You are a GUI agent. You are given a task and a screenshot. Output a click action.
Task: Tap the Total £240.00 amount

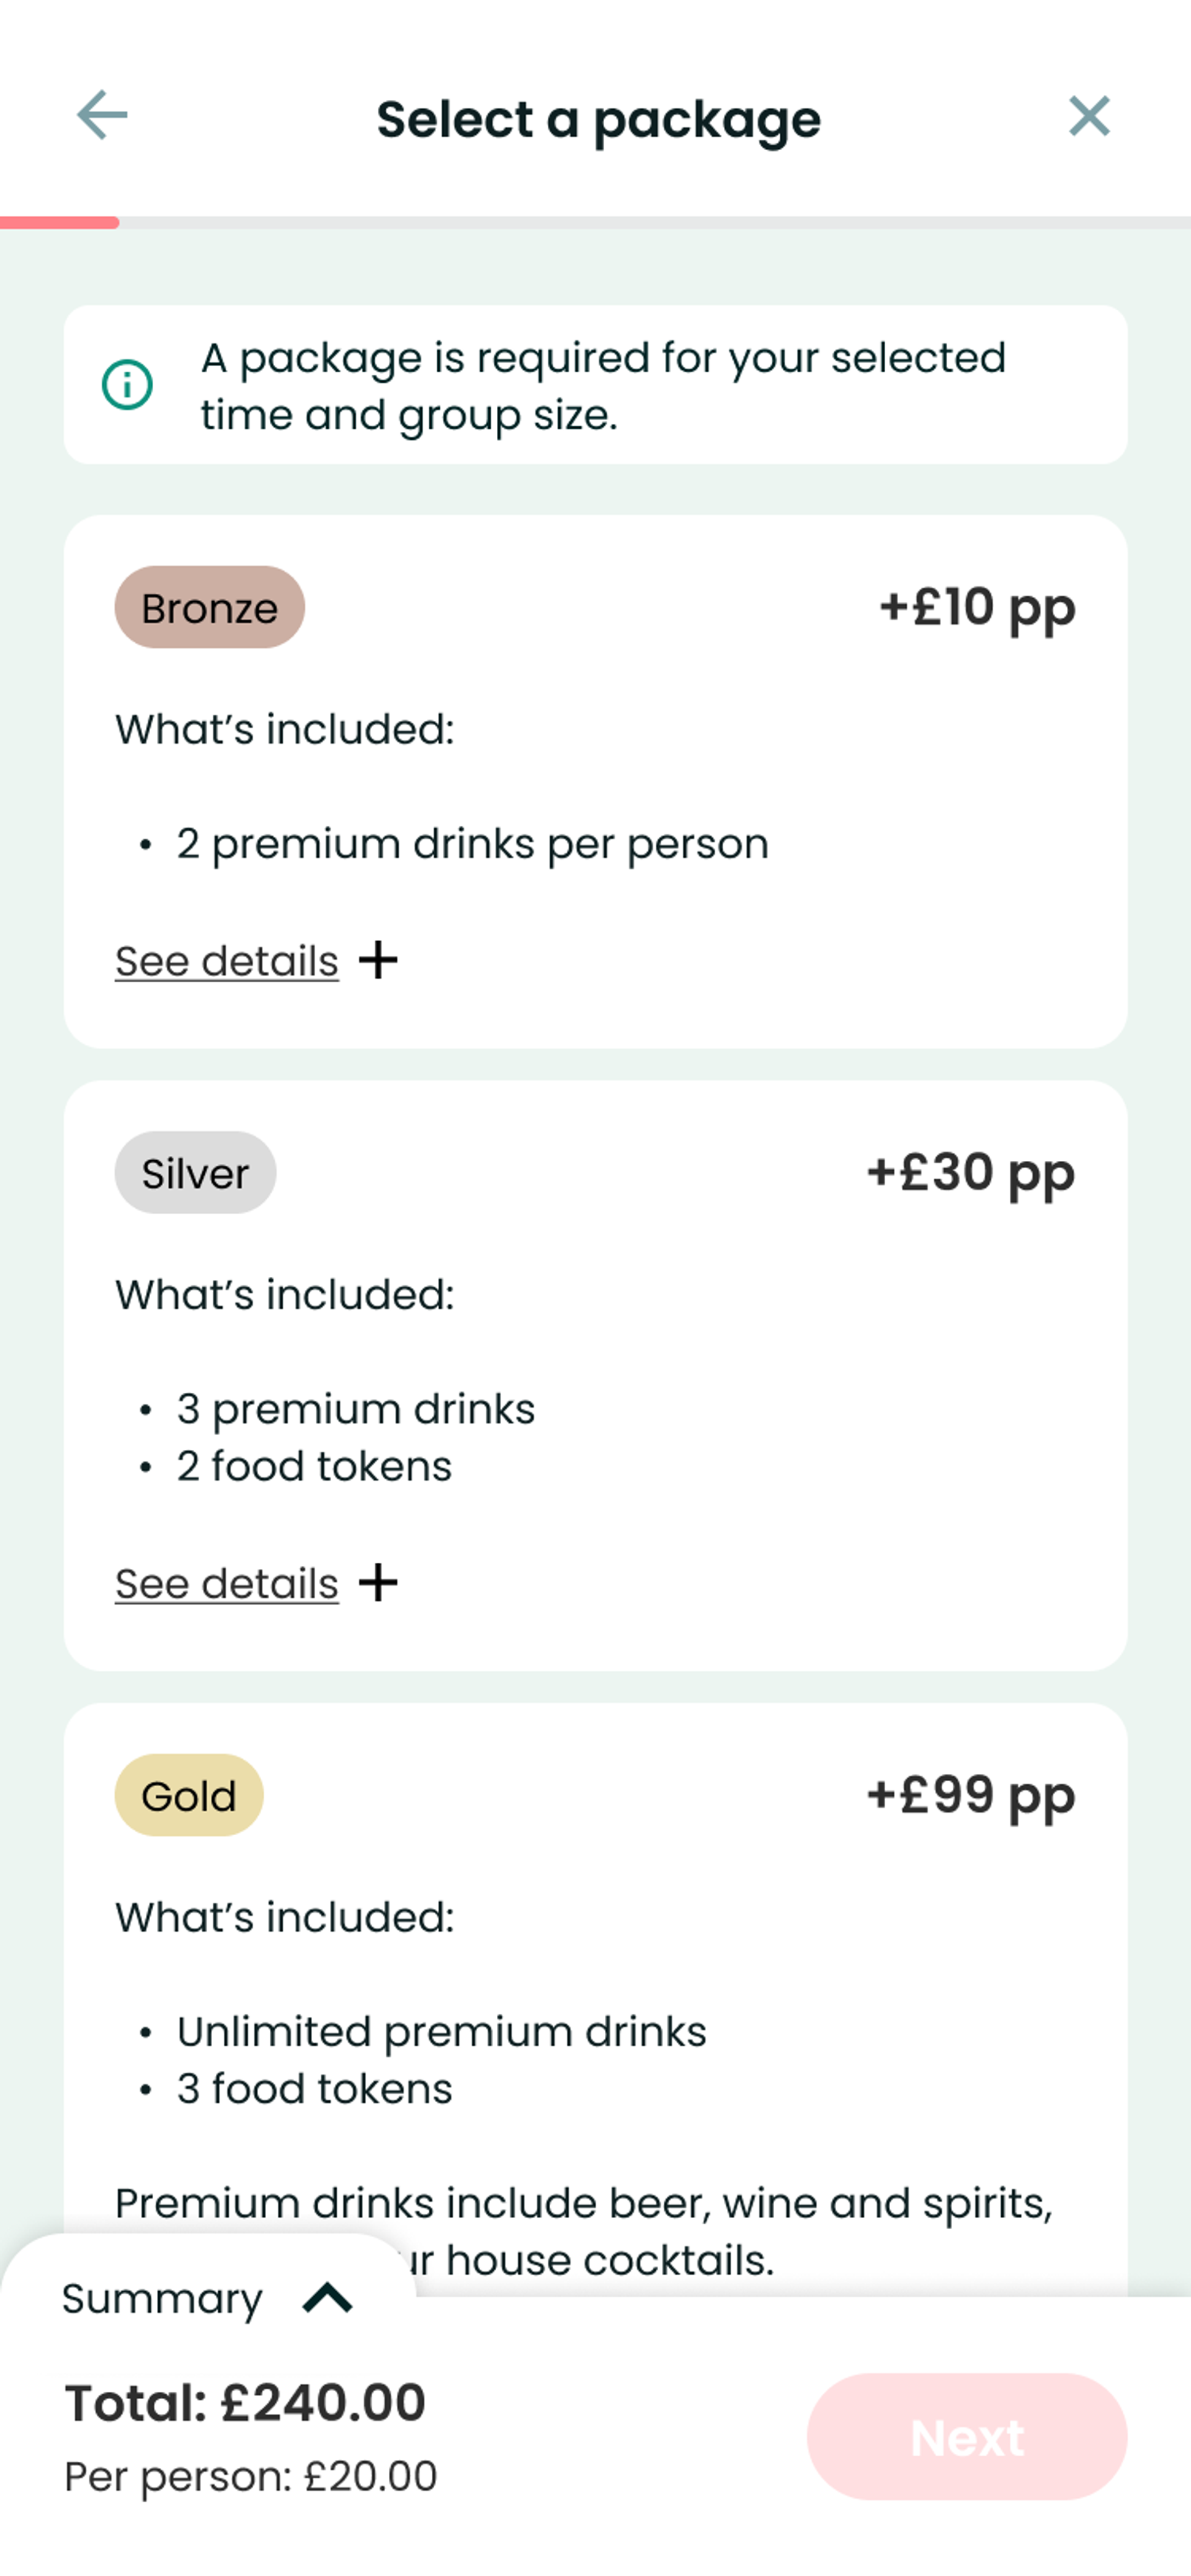246,2403
